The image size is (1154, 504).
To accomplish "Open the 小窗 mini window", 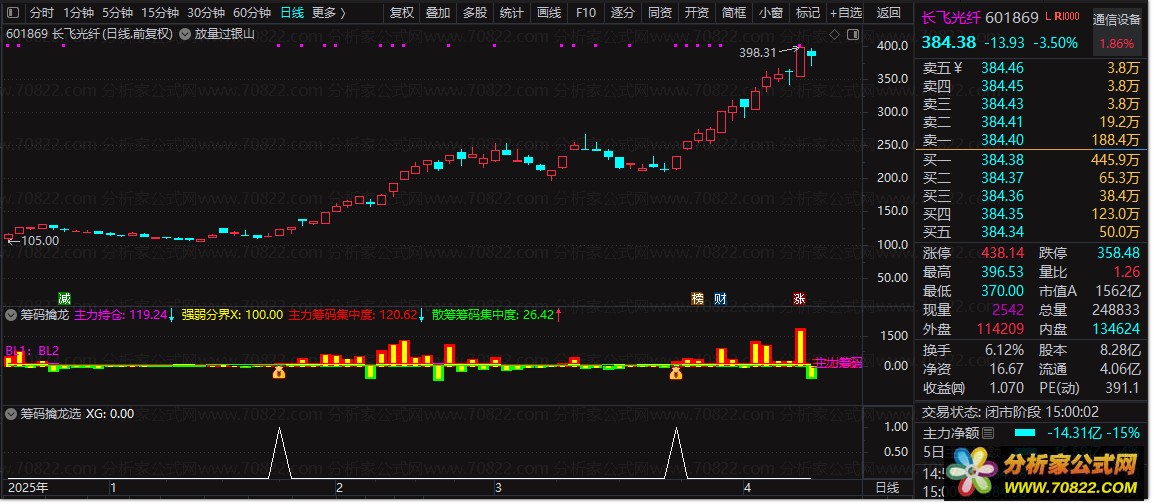I will [x=771, y=13].
